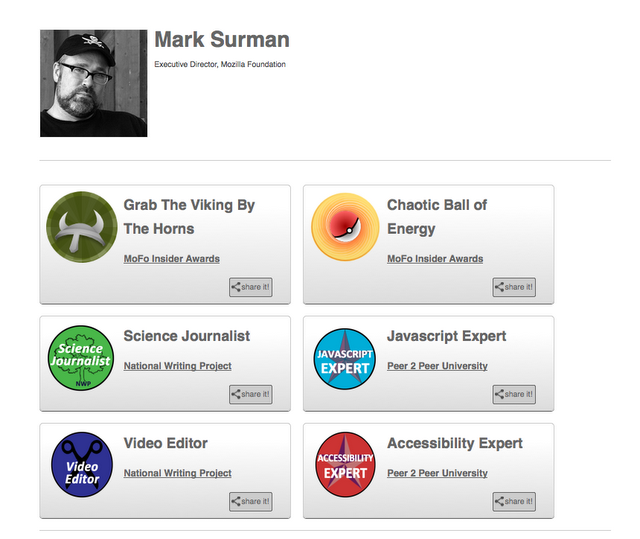This screenshot has height=539, width=640.
Task: Open National Writing Project link under Video Editor
Action: tap(177, 473)
